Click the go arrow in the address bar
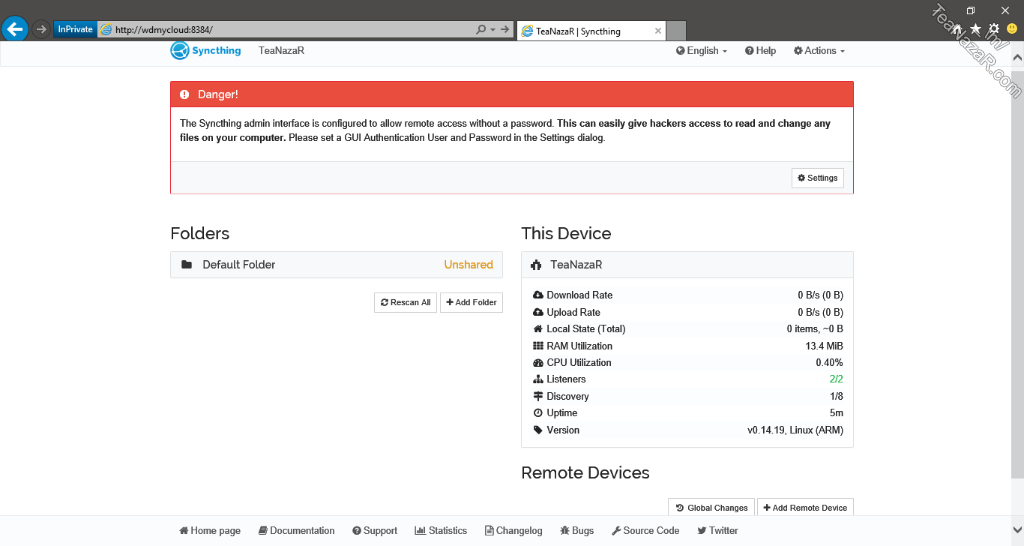Viewport: 1024px width, 546px height. click(505, 29)
